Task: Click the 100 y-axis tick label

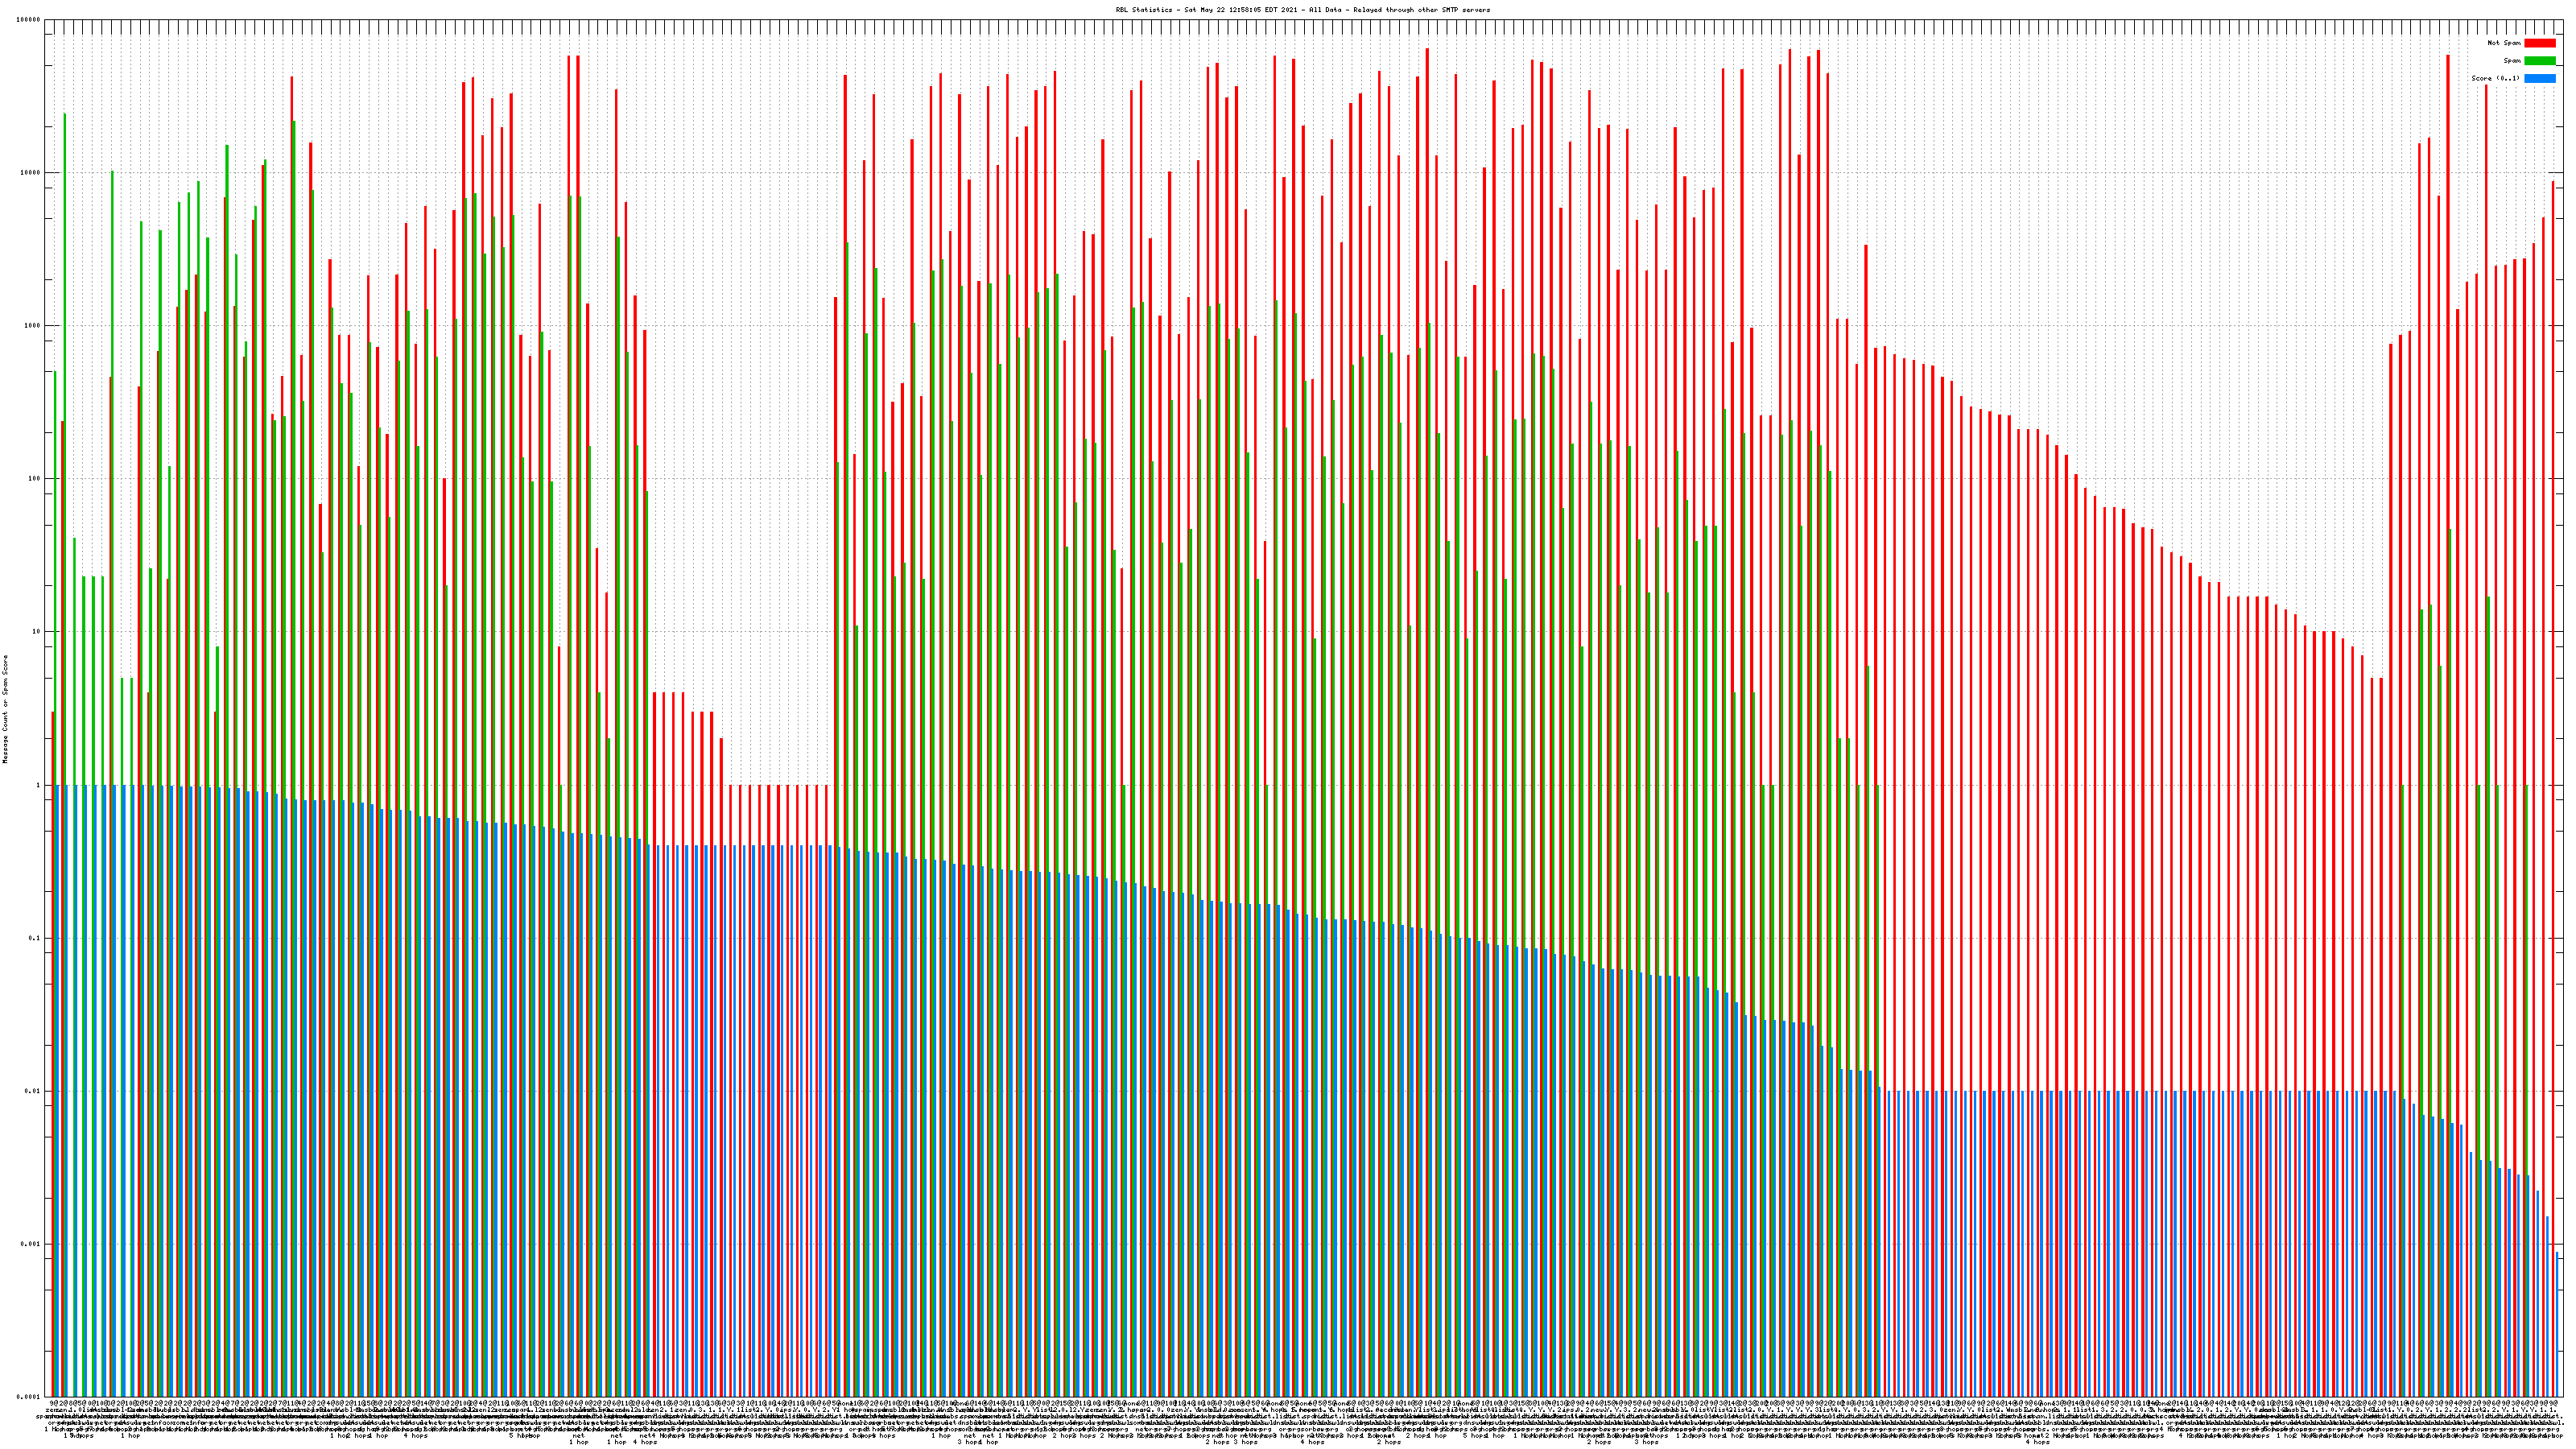Action: [35, 479]
